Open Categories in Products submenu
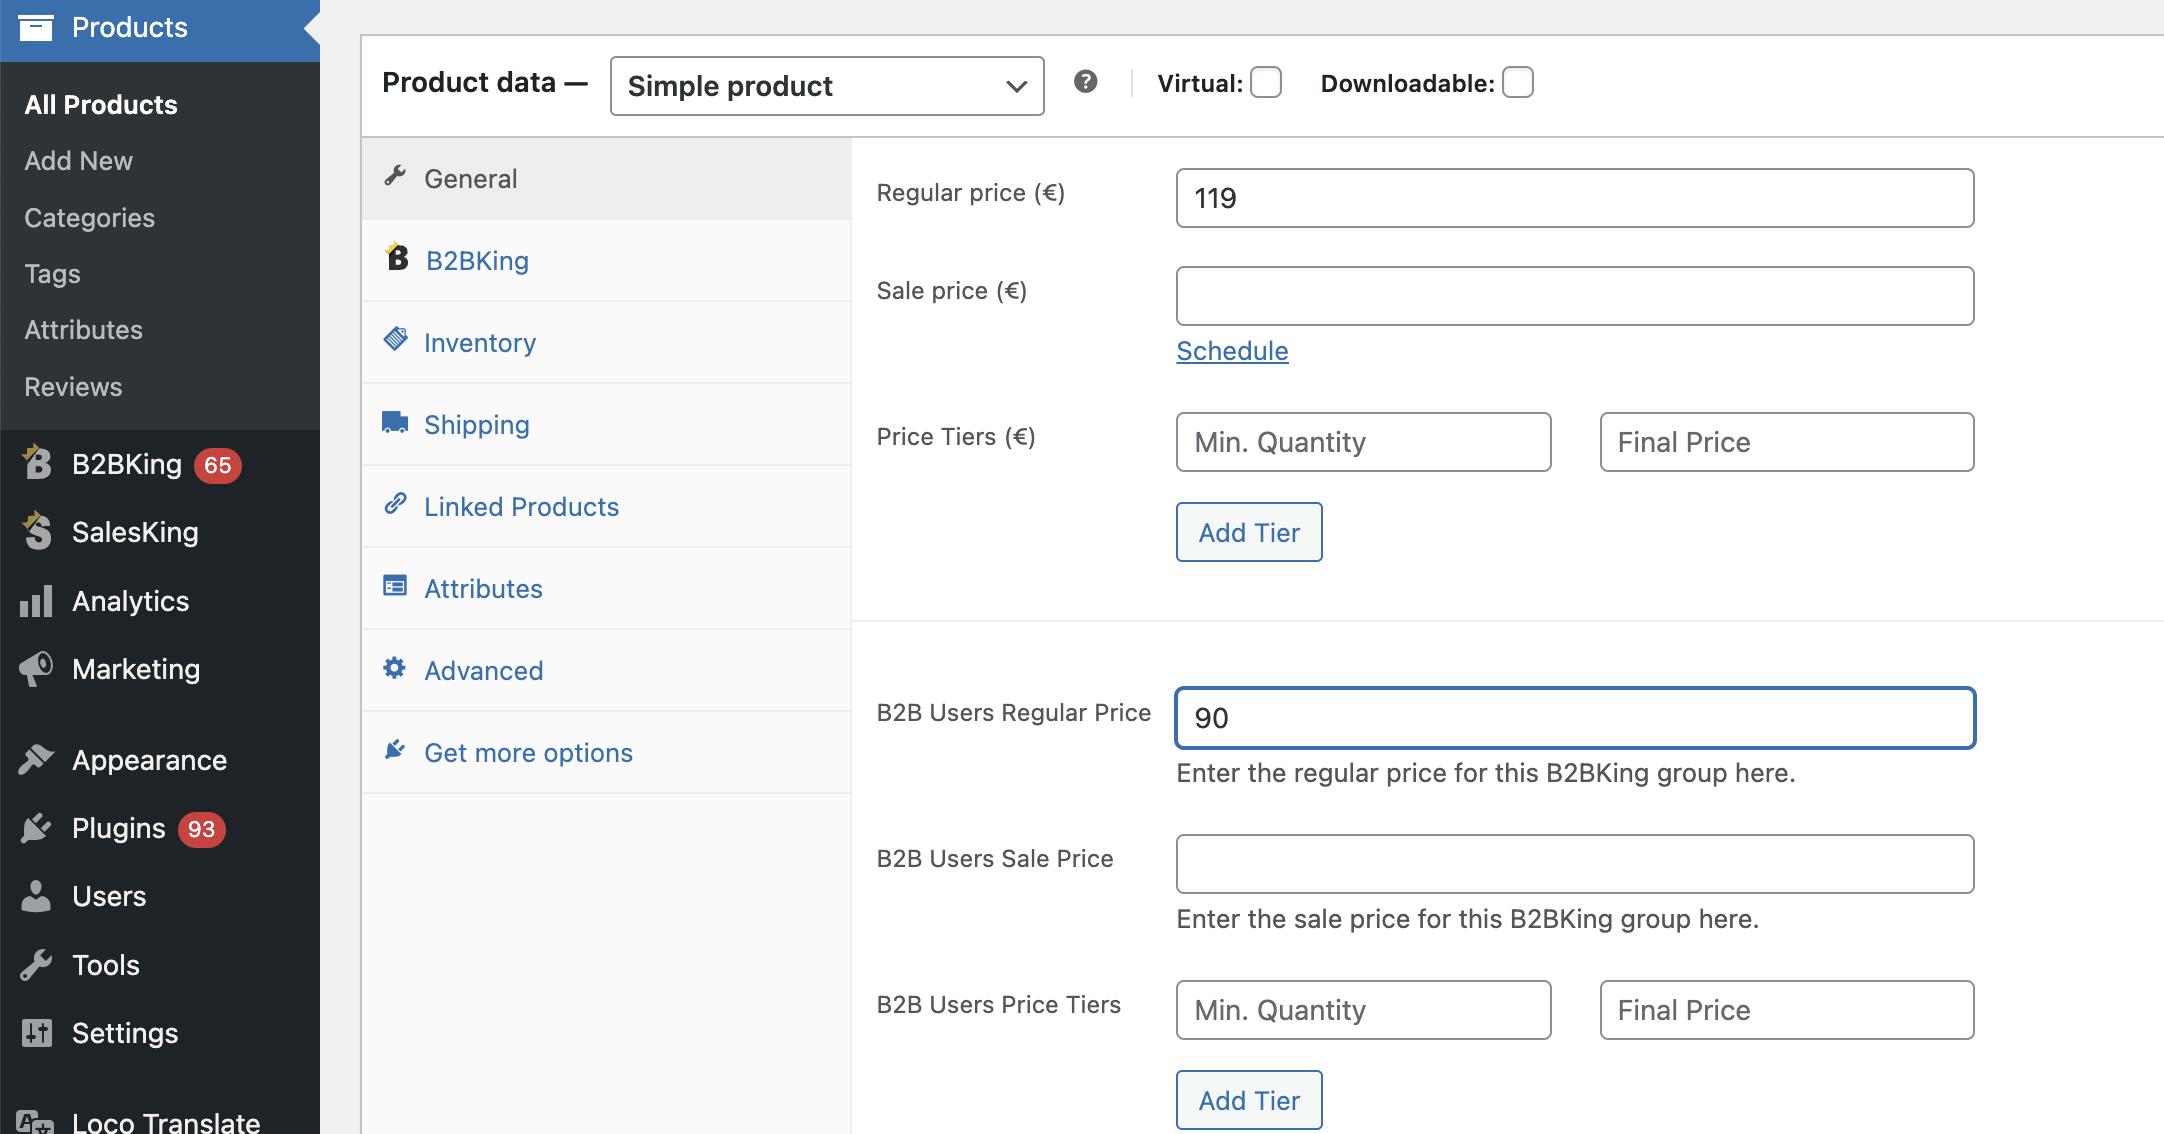The image size is (2164, 1134). [89, 218]
